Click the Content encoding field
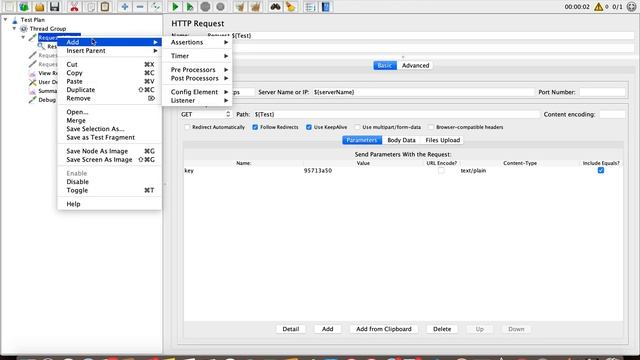 (612, 114)
